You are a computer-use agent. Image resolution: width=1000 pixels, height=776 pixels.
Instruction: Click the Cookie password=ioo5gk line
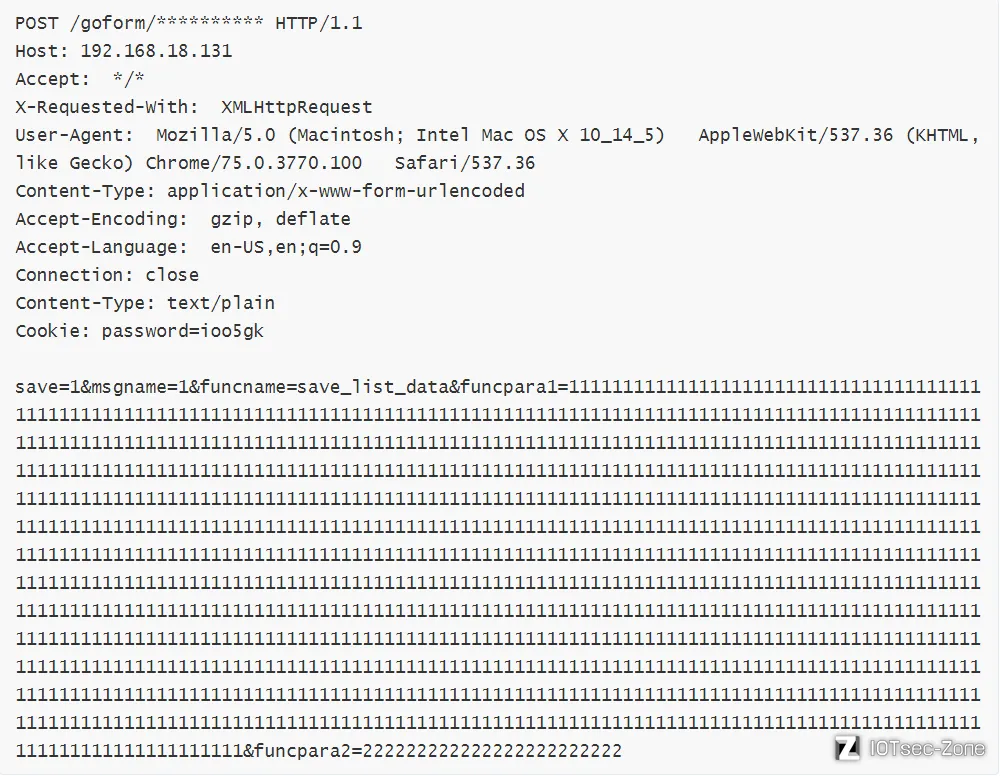[x=140, y=331]
